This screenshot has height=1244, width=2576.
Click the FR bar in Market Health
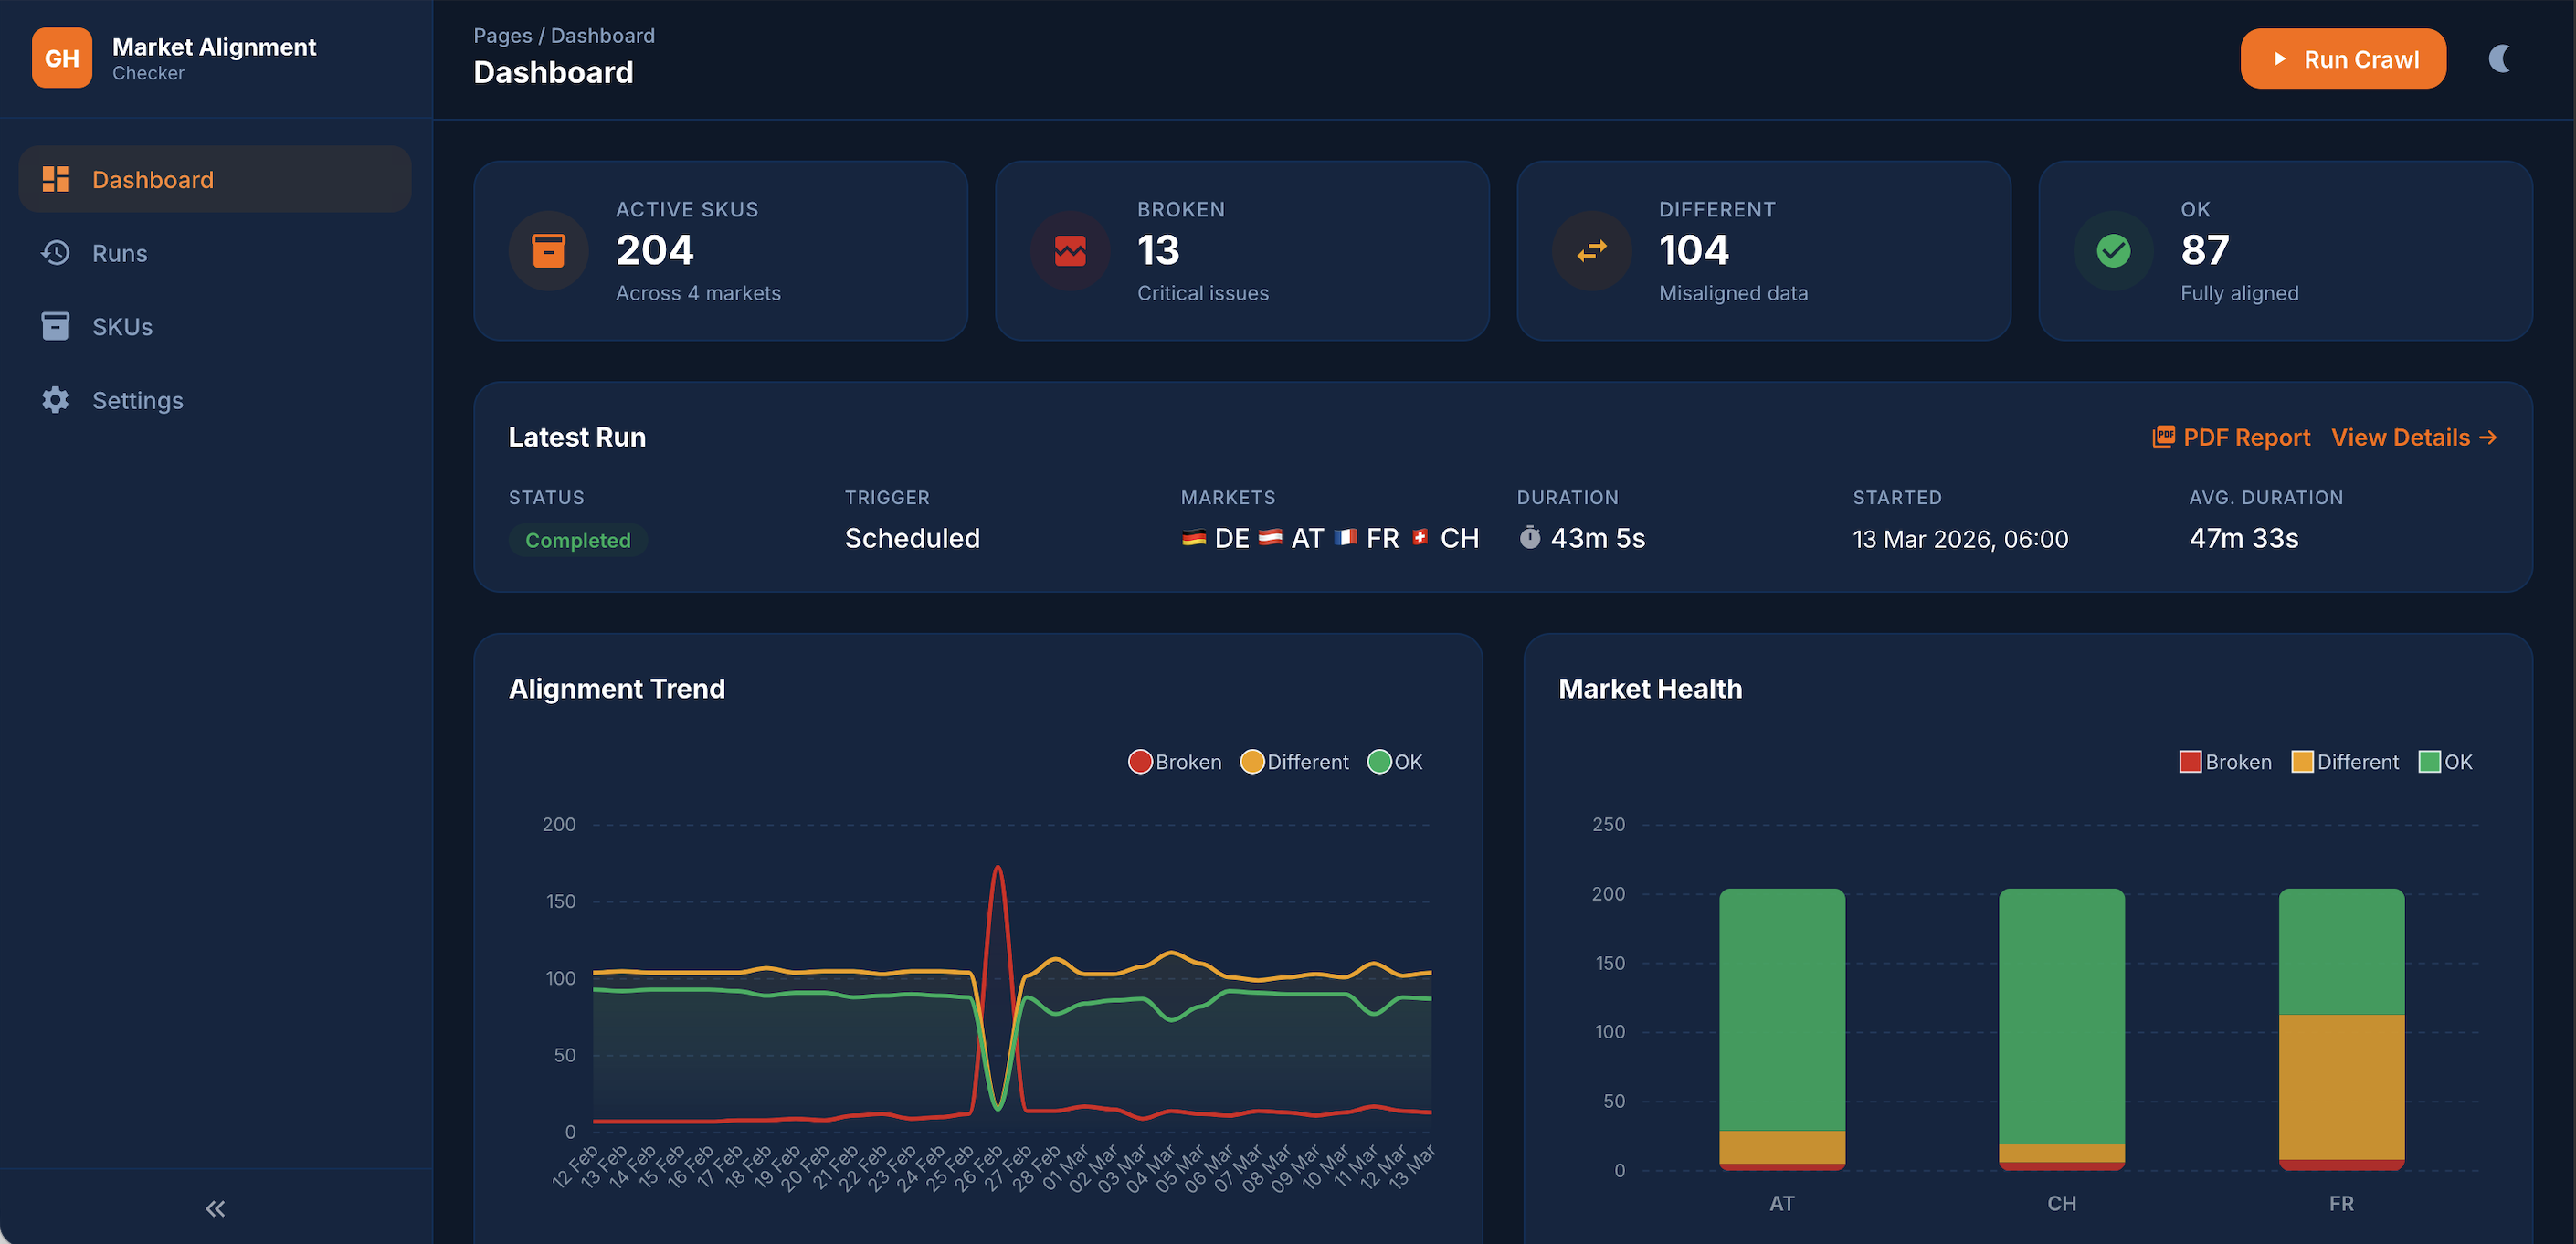(x=2340, y=1030)
